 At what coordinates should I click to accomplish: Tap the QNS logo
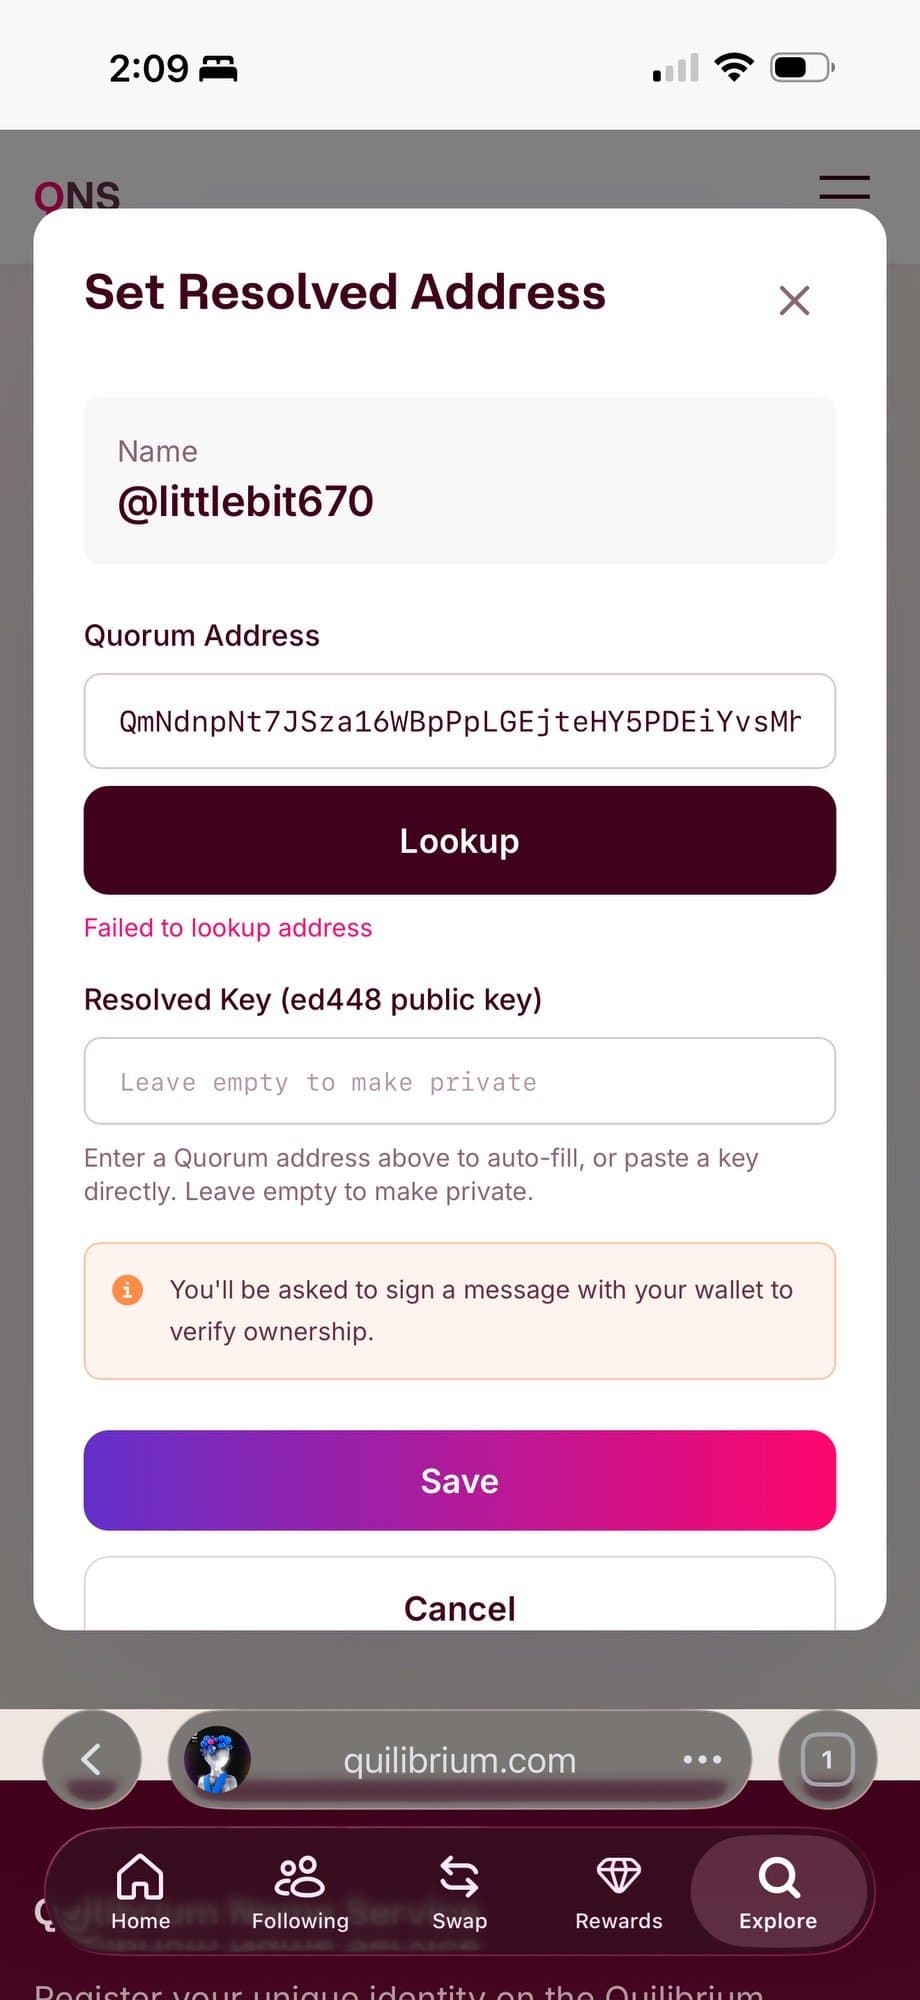pyautogui.click(x=77, y=196)
